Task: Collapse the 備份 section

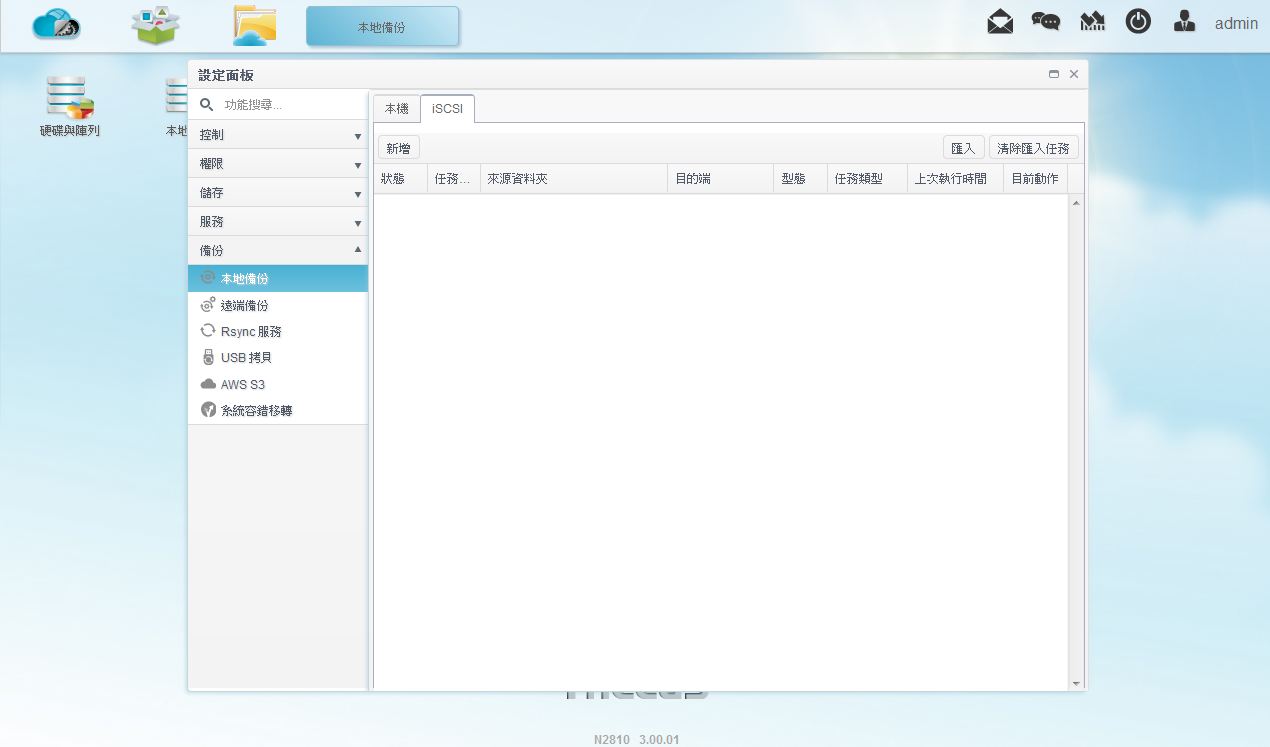Action: tap(278, 250)
